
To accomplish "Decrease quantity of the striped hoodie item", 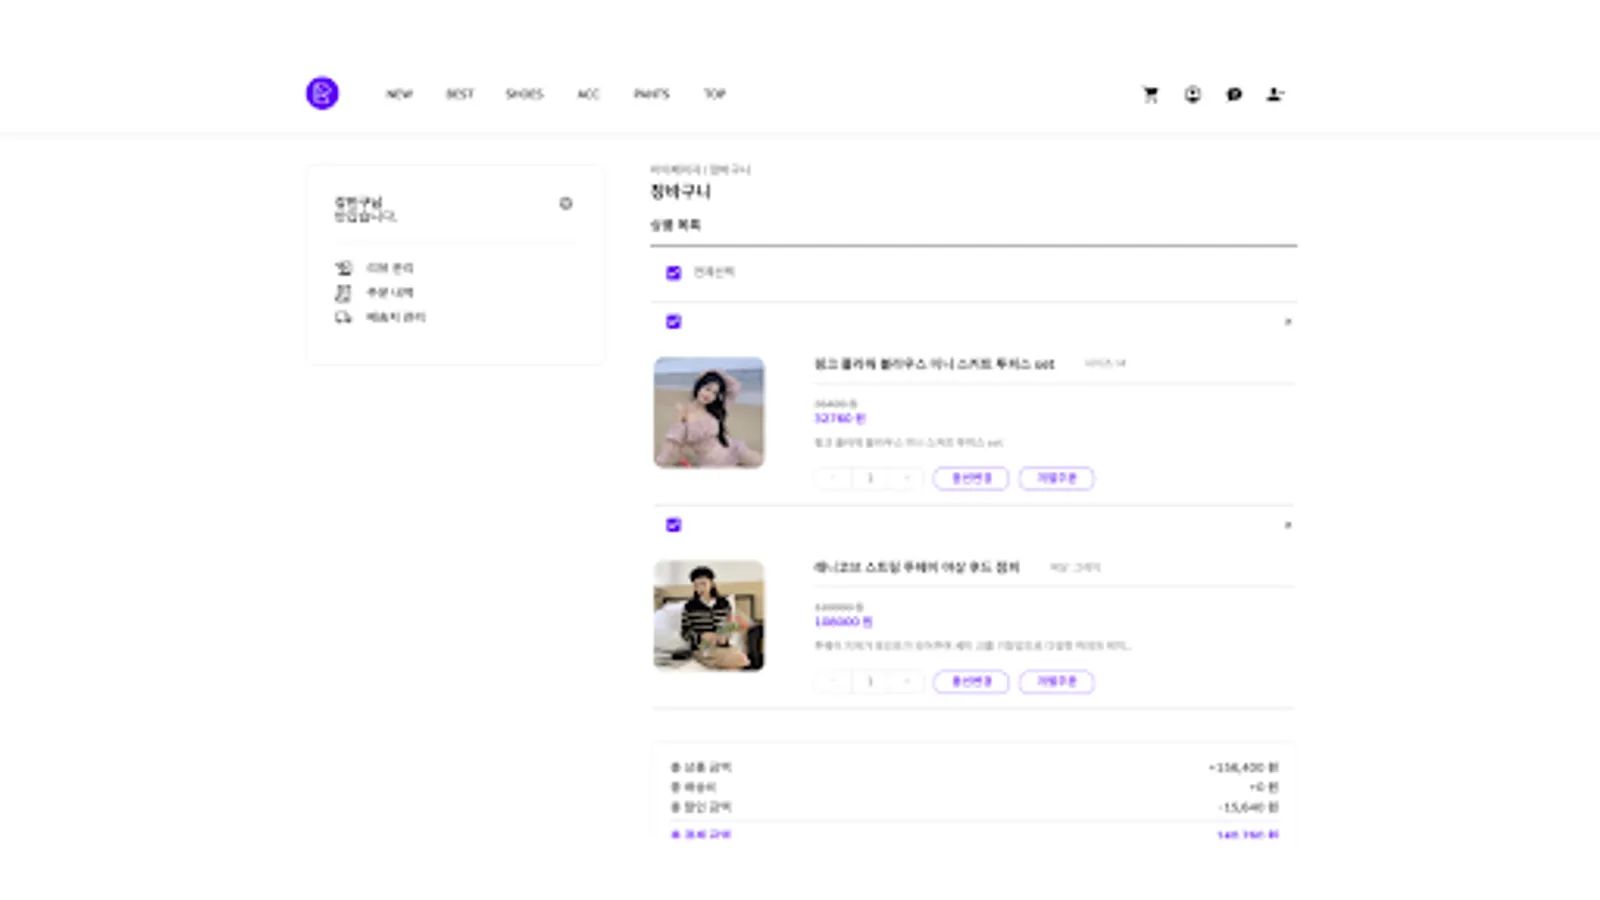I will click(832, 681).
